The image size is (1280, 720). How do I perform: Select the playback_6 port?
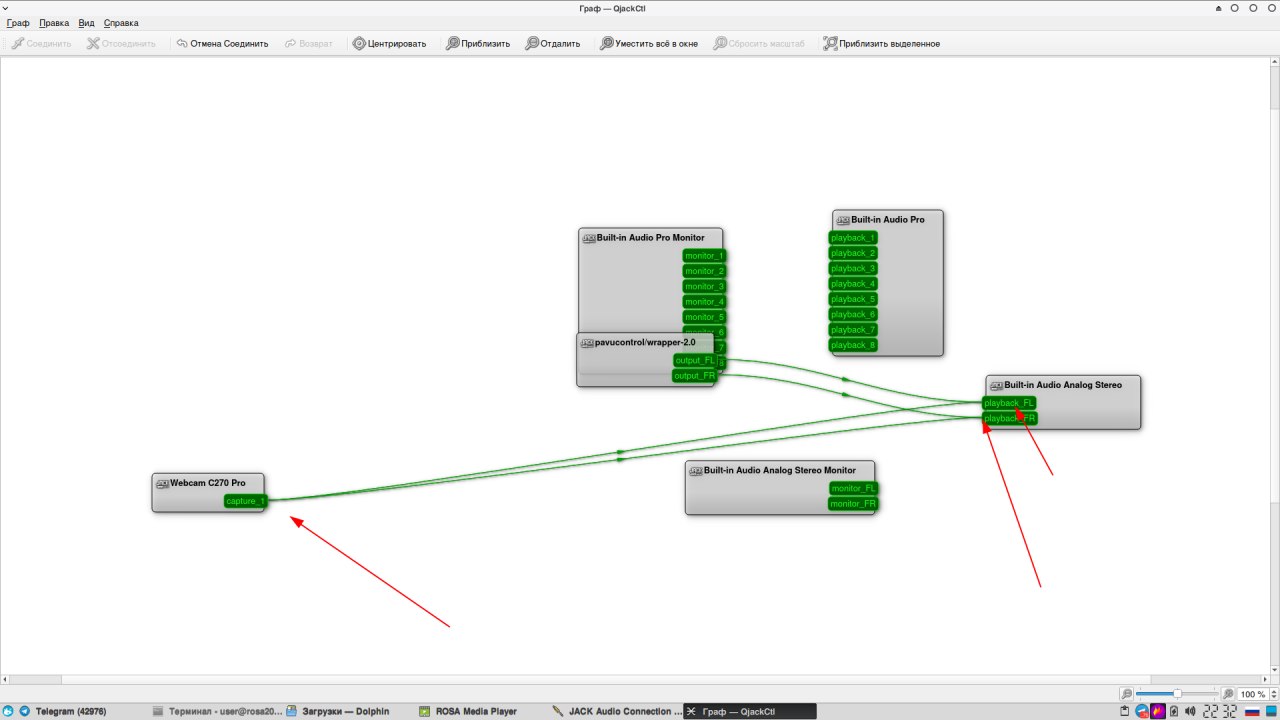pos(853,314)
